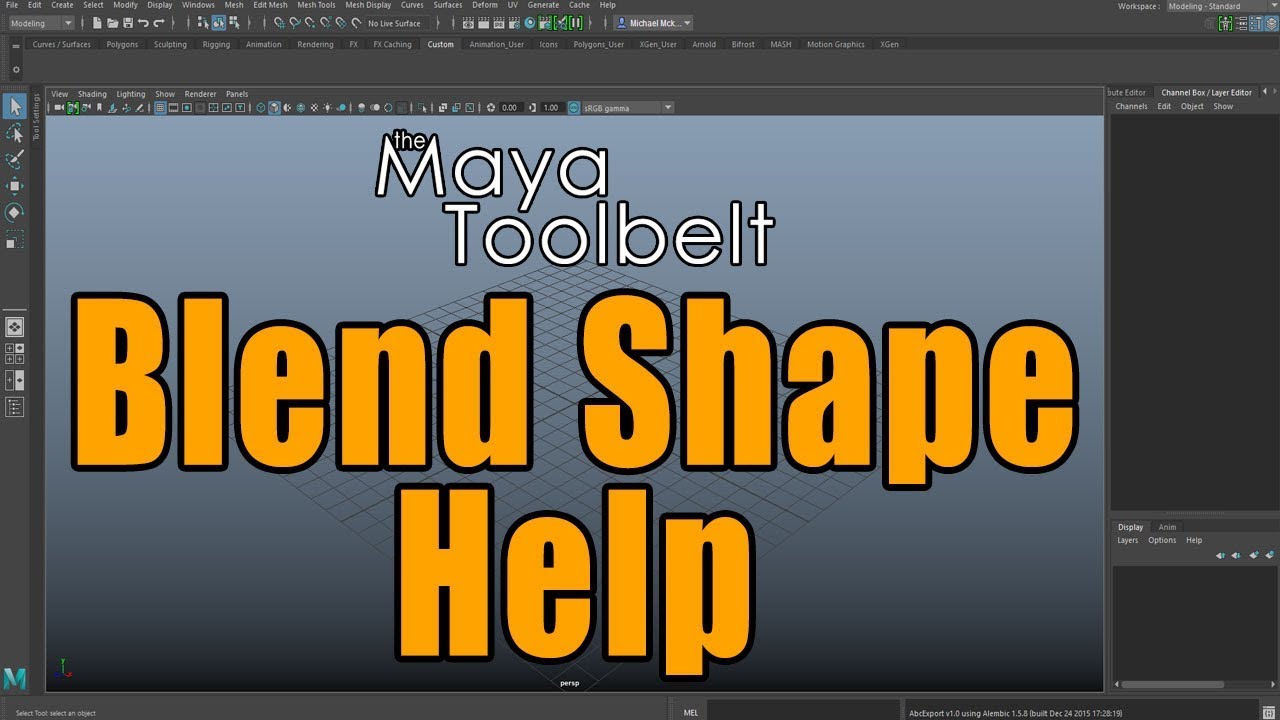This screenshot has height=720, width=1280.
Task: Choose the Paint selection tool
Action: [x=15, y=160]
